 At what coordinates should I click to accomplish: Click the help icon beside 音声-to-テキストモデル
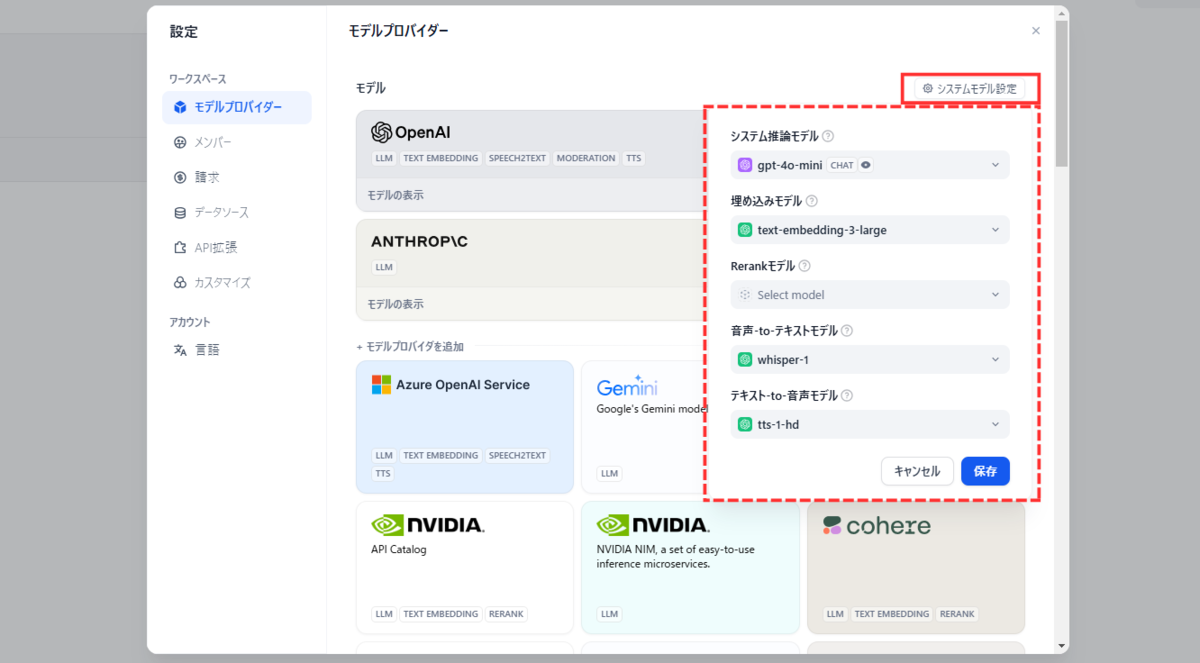point(846,331)
